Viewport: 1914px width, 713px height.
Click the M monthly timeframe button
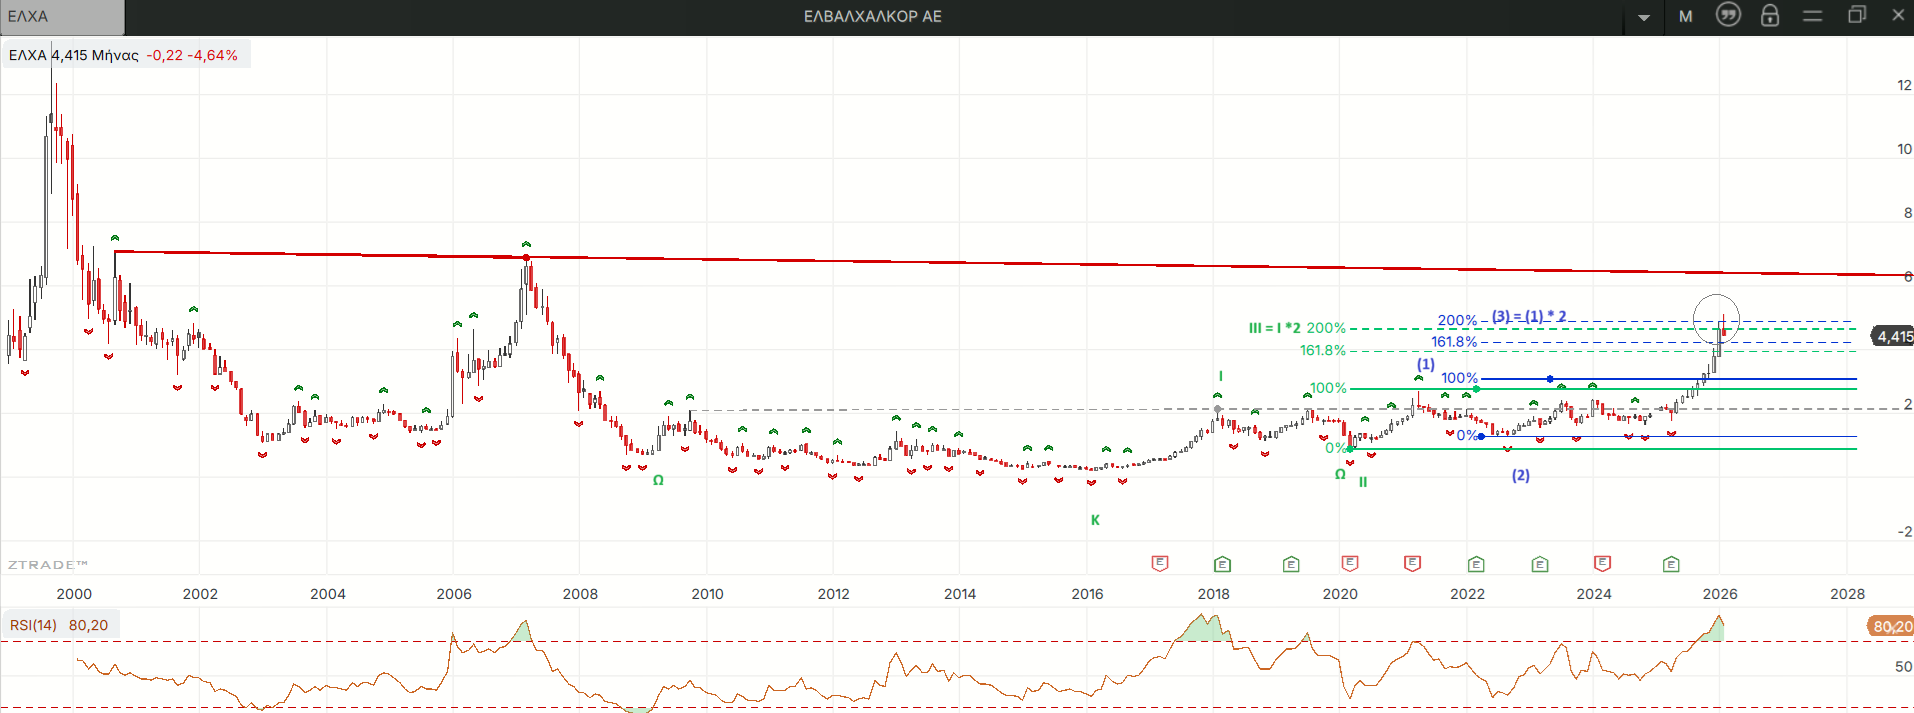(x=1686, y=16)
